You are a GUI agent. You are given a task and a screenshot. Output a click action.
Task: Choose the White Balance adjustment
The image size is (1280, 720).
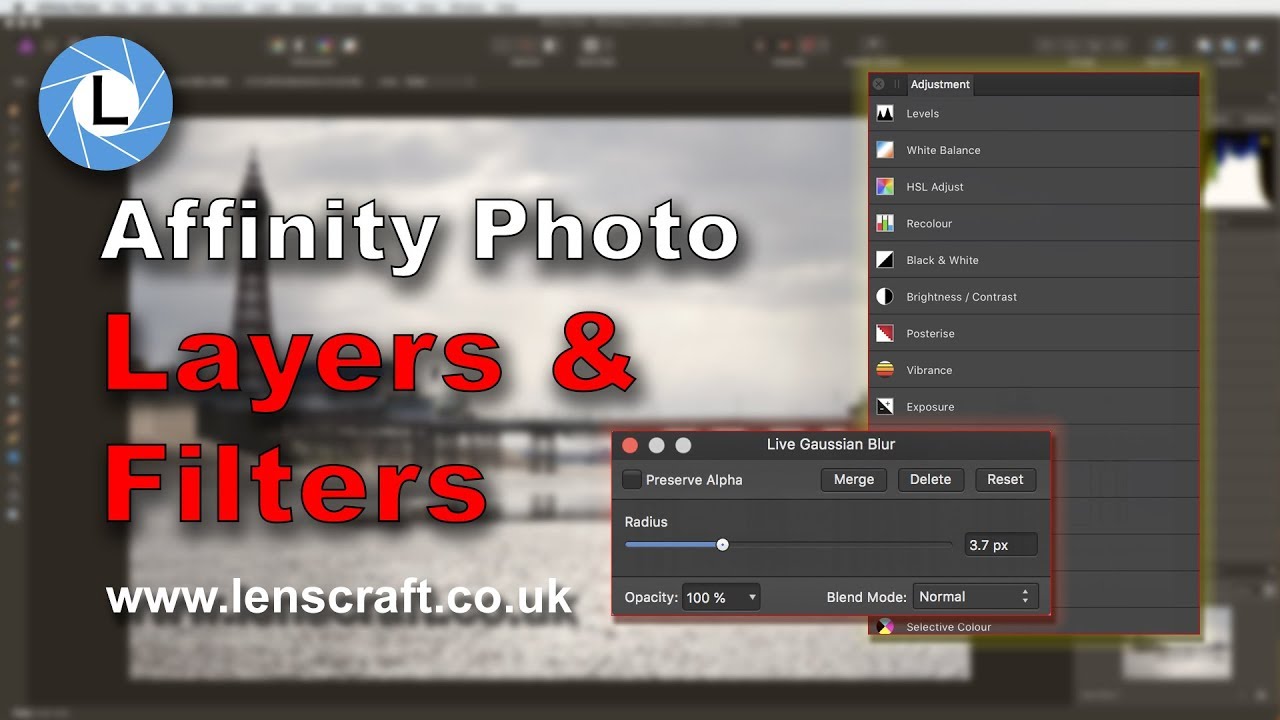tap(1035, 150)
